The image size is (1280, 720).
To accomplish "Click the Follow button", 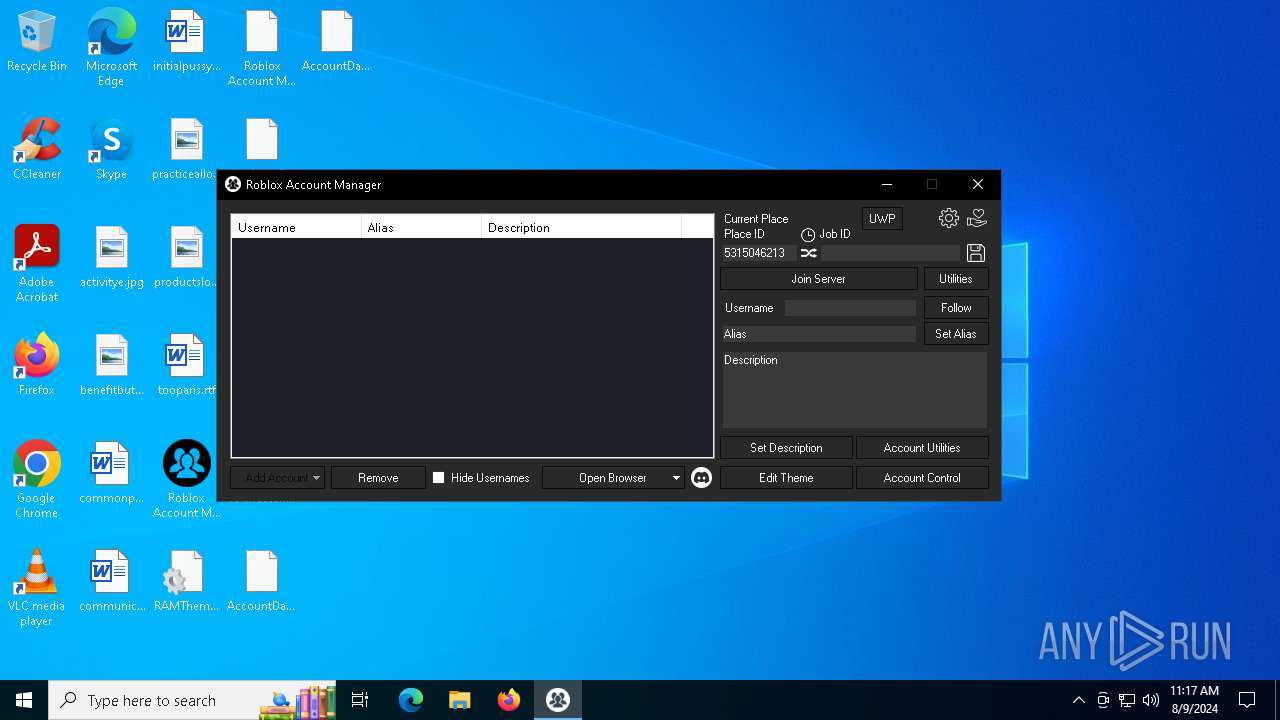I will tap(956, 308).
